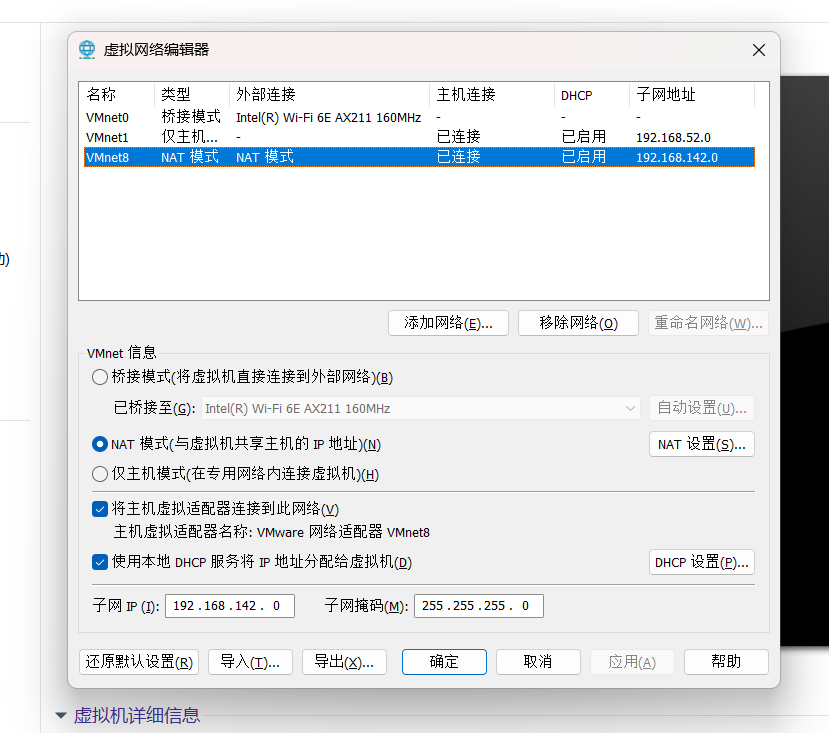Select the VMnet8 row
This screenshot has height=733, width=829.
pos(419,157)
